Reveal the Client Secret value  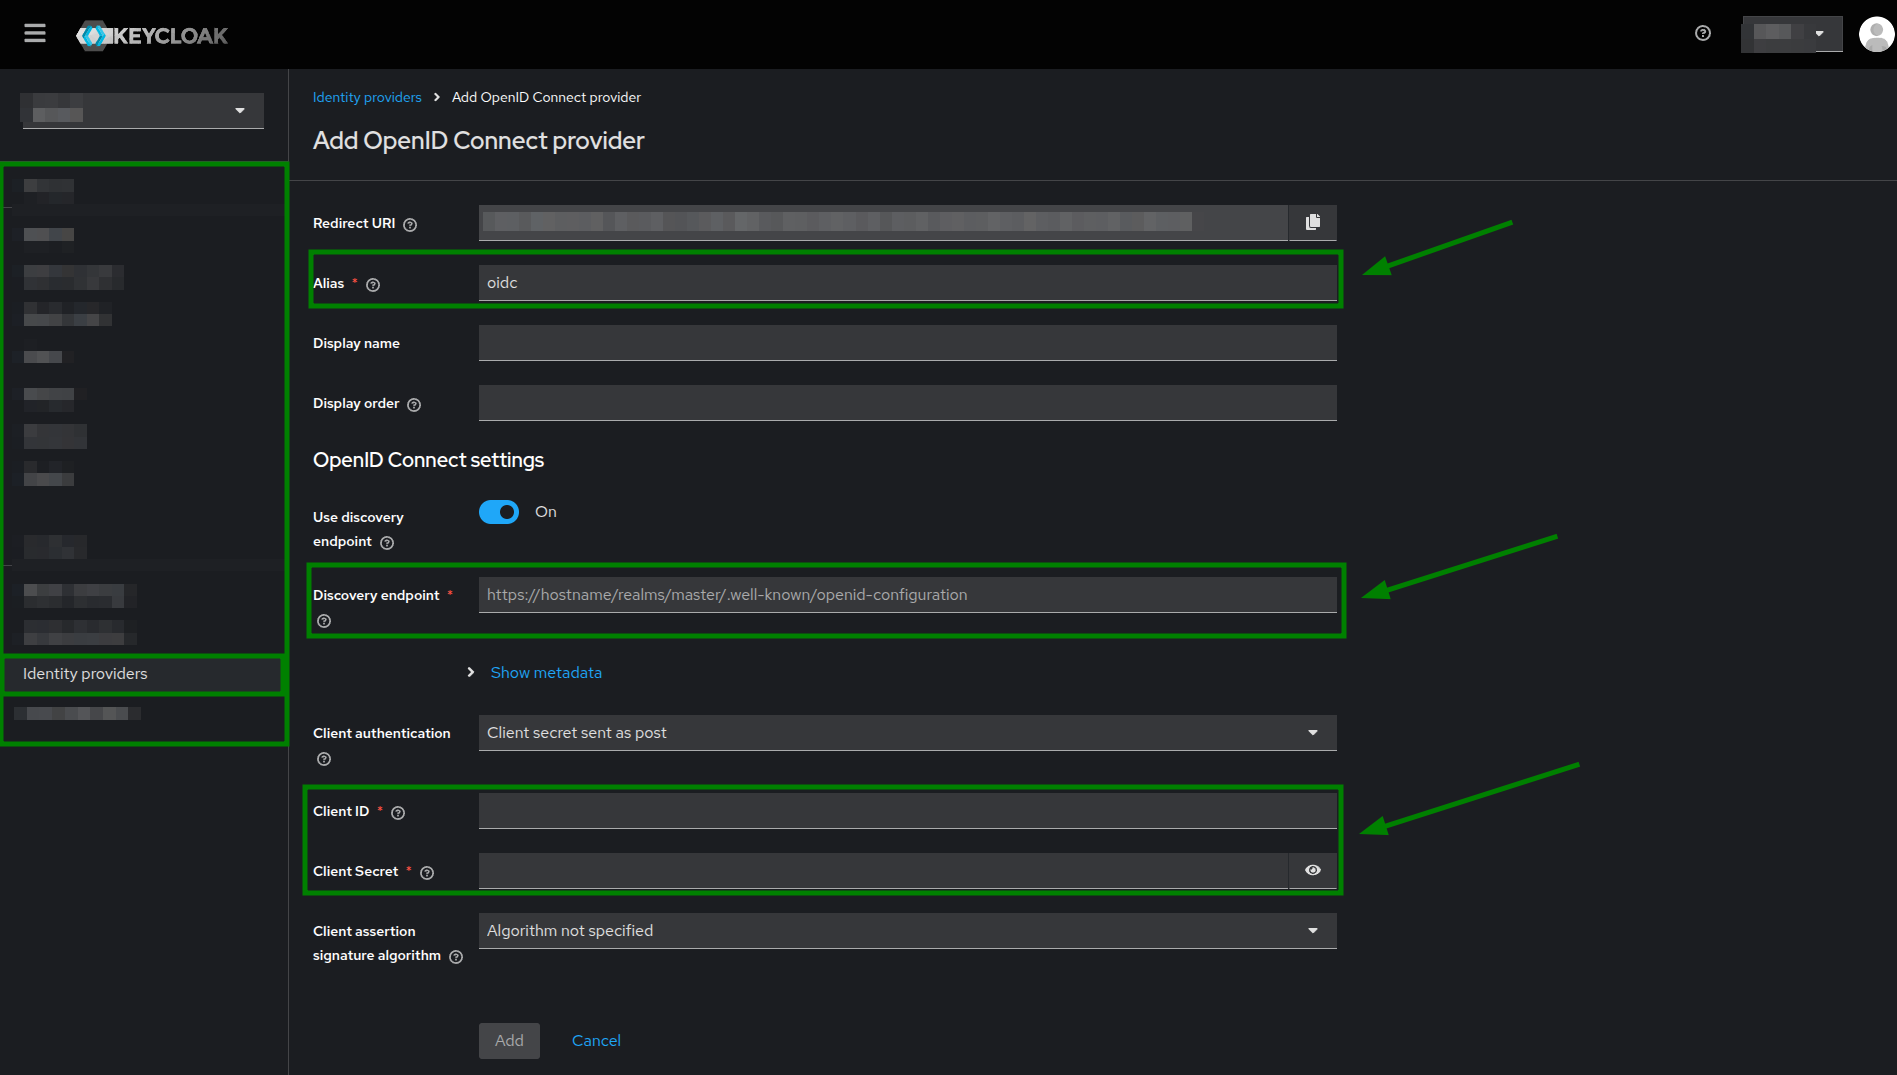(1311, 870)
